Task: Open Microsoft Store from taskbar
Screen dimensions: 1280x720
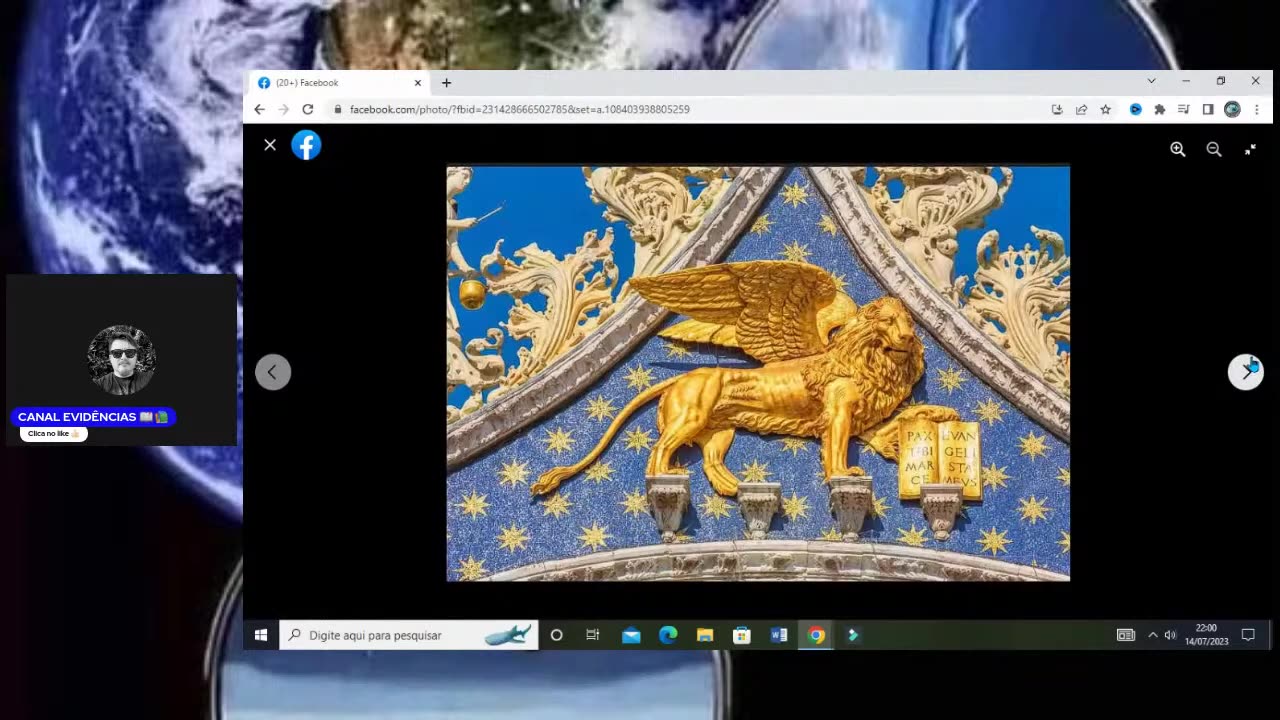Action: click(x=742, y=635)
